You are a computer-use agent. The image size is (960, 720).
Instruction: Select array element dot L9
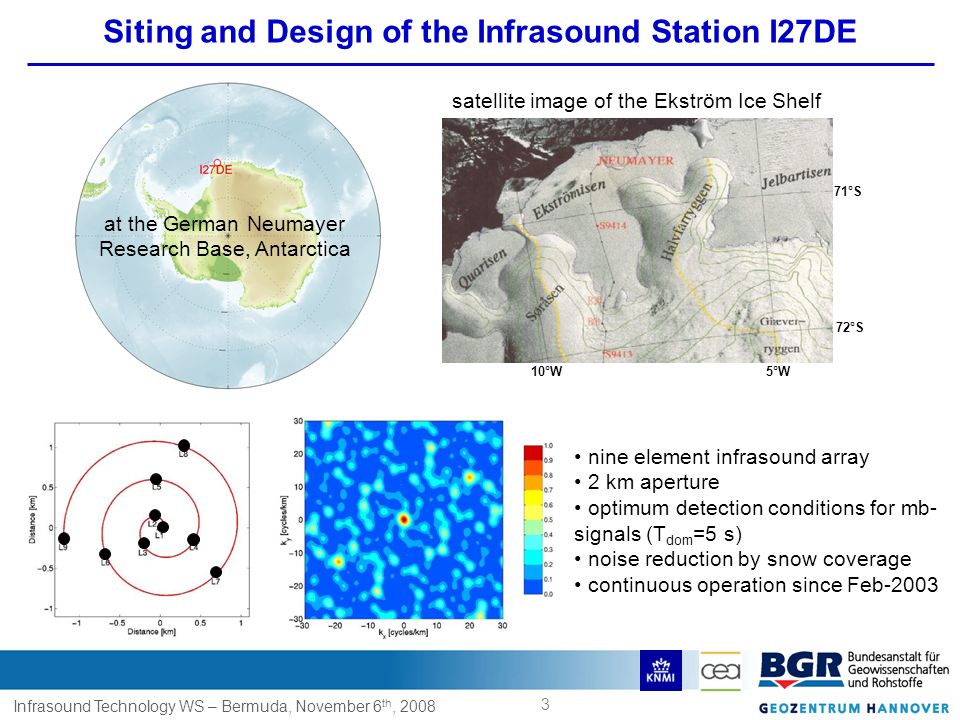tap(64, 539)
